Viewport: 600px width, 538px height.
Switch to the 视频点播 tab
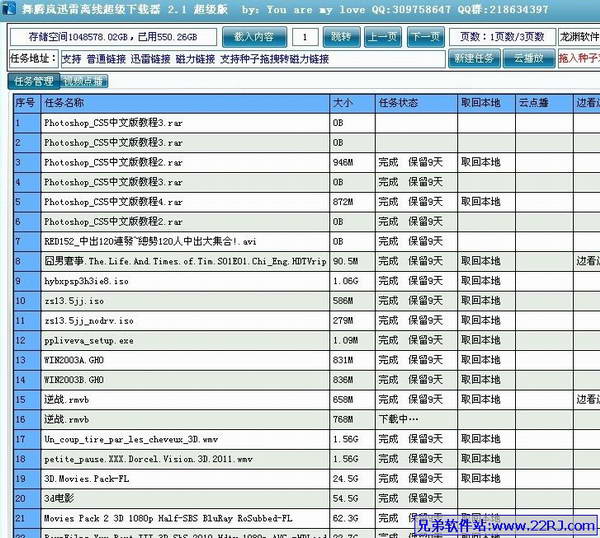point(84,81)
